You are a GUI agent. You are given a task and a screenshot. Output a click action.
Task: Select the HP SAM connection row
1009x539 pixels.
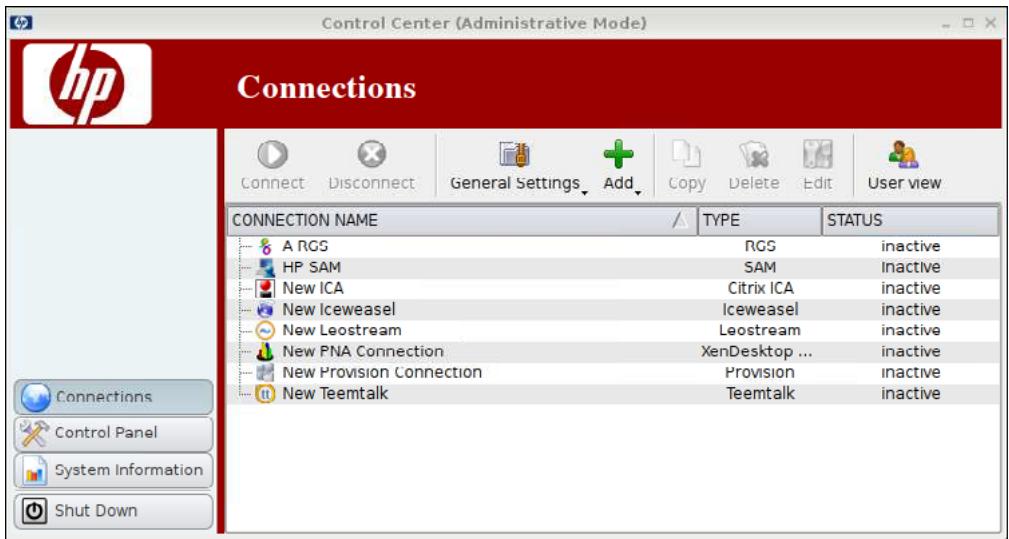pos(613,268)
